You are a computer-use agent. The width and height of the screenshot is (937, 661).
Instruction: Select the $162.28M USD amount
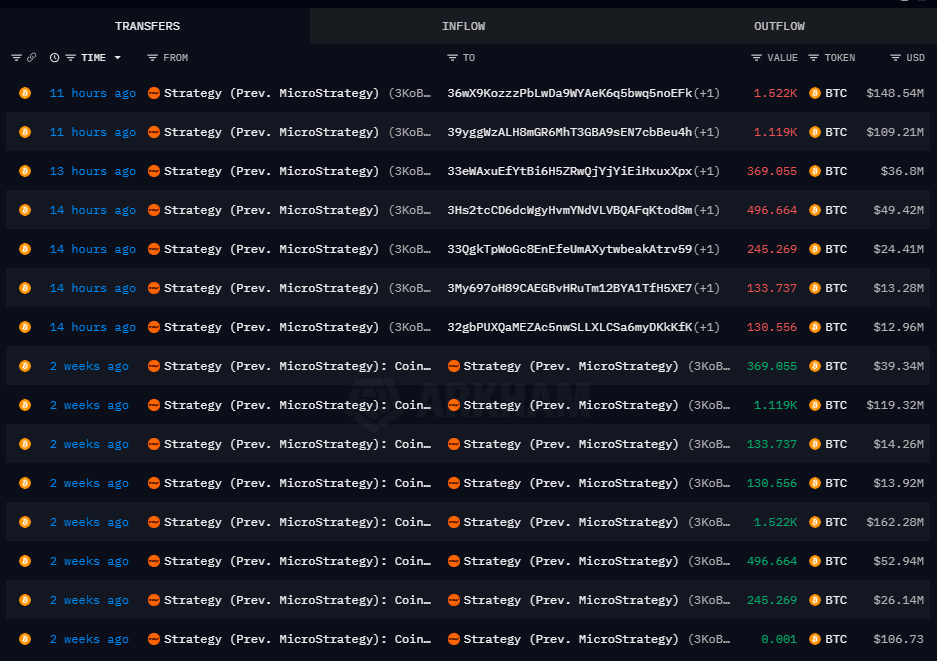pos(895,522)
